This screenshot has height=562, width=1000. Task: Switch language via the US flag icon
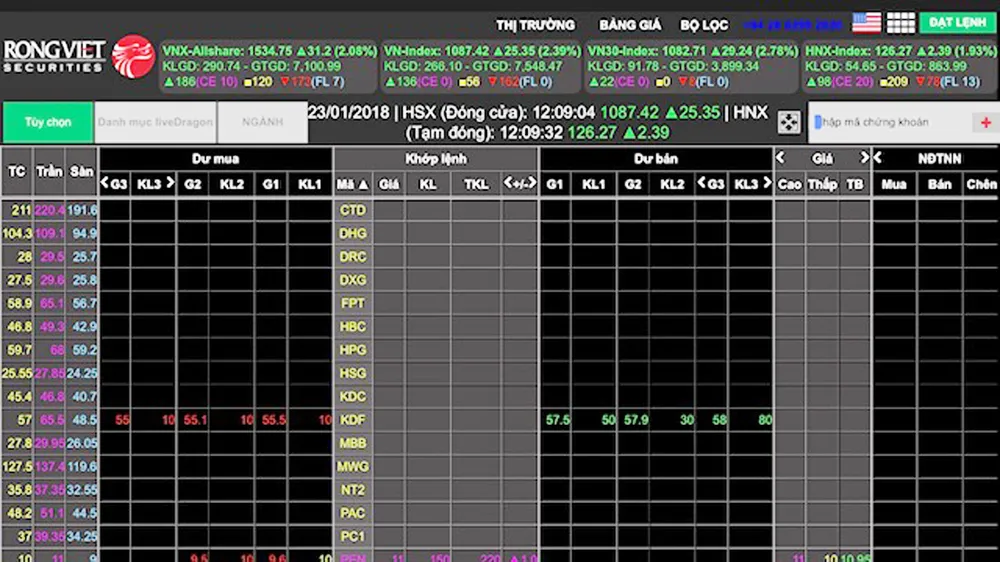click(x=866, y=23)
